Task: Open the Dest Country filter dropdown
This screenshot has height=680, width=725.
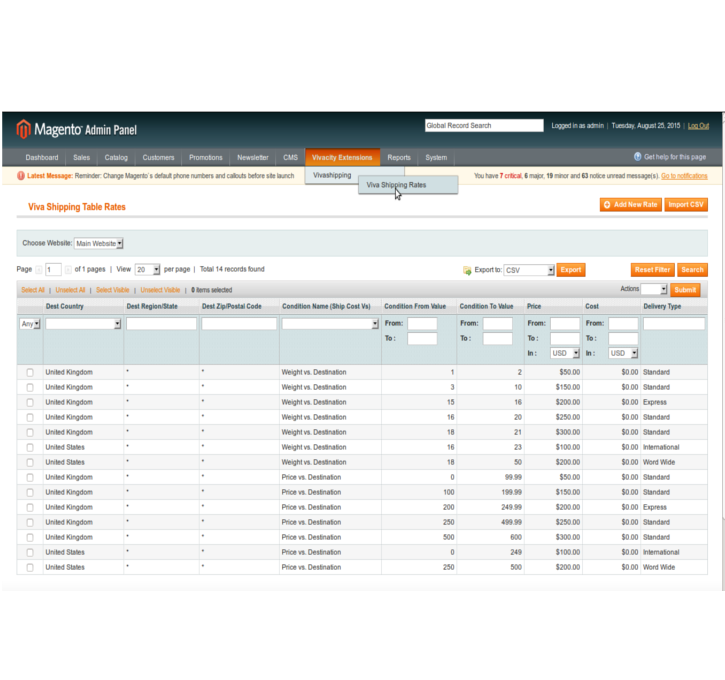Action: [x=83, y=324]
